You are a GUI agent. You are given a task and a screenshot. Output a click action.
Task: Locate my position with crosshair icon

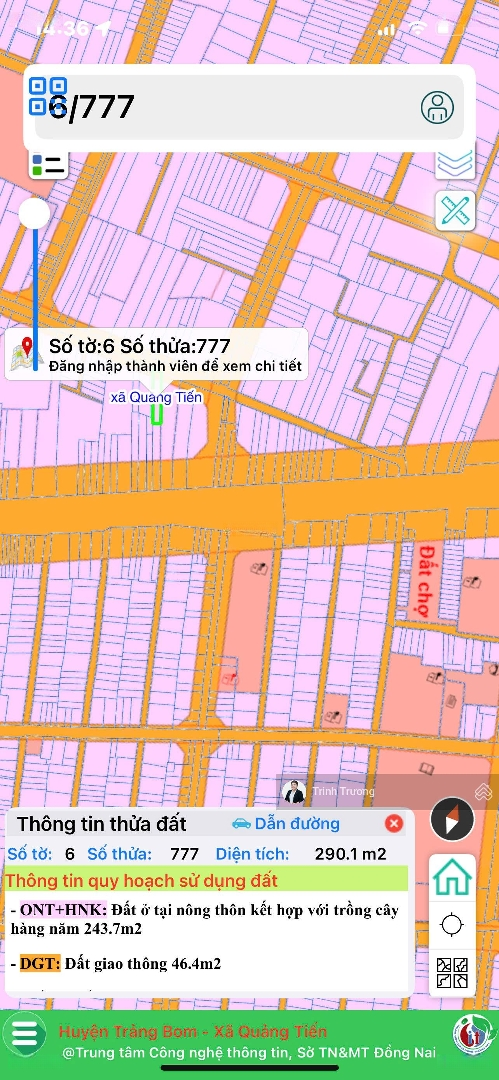[x=452, y=924]
